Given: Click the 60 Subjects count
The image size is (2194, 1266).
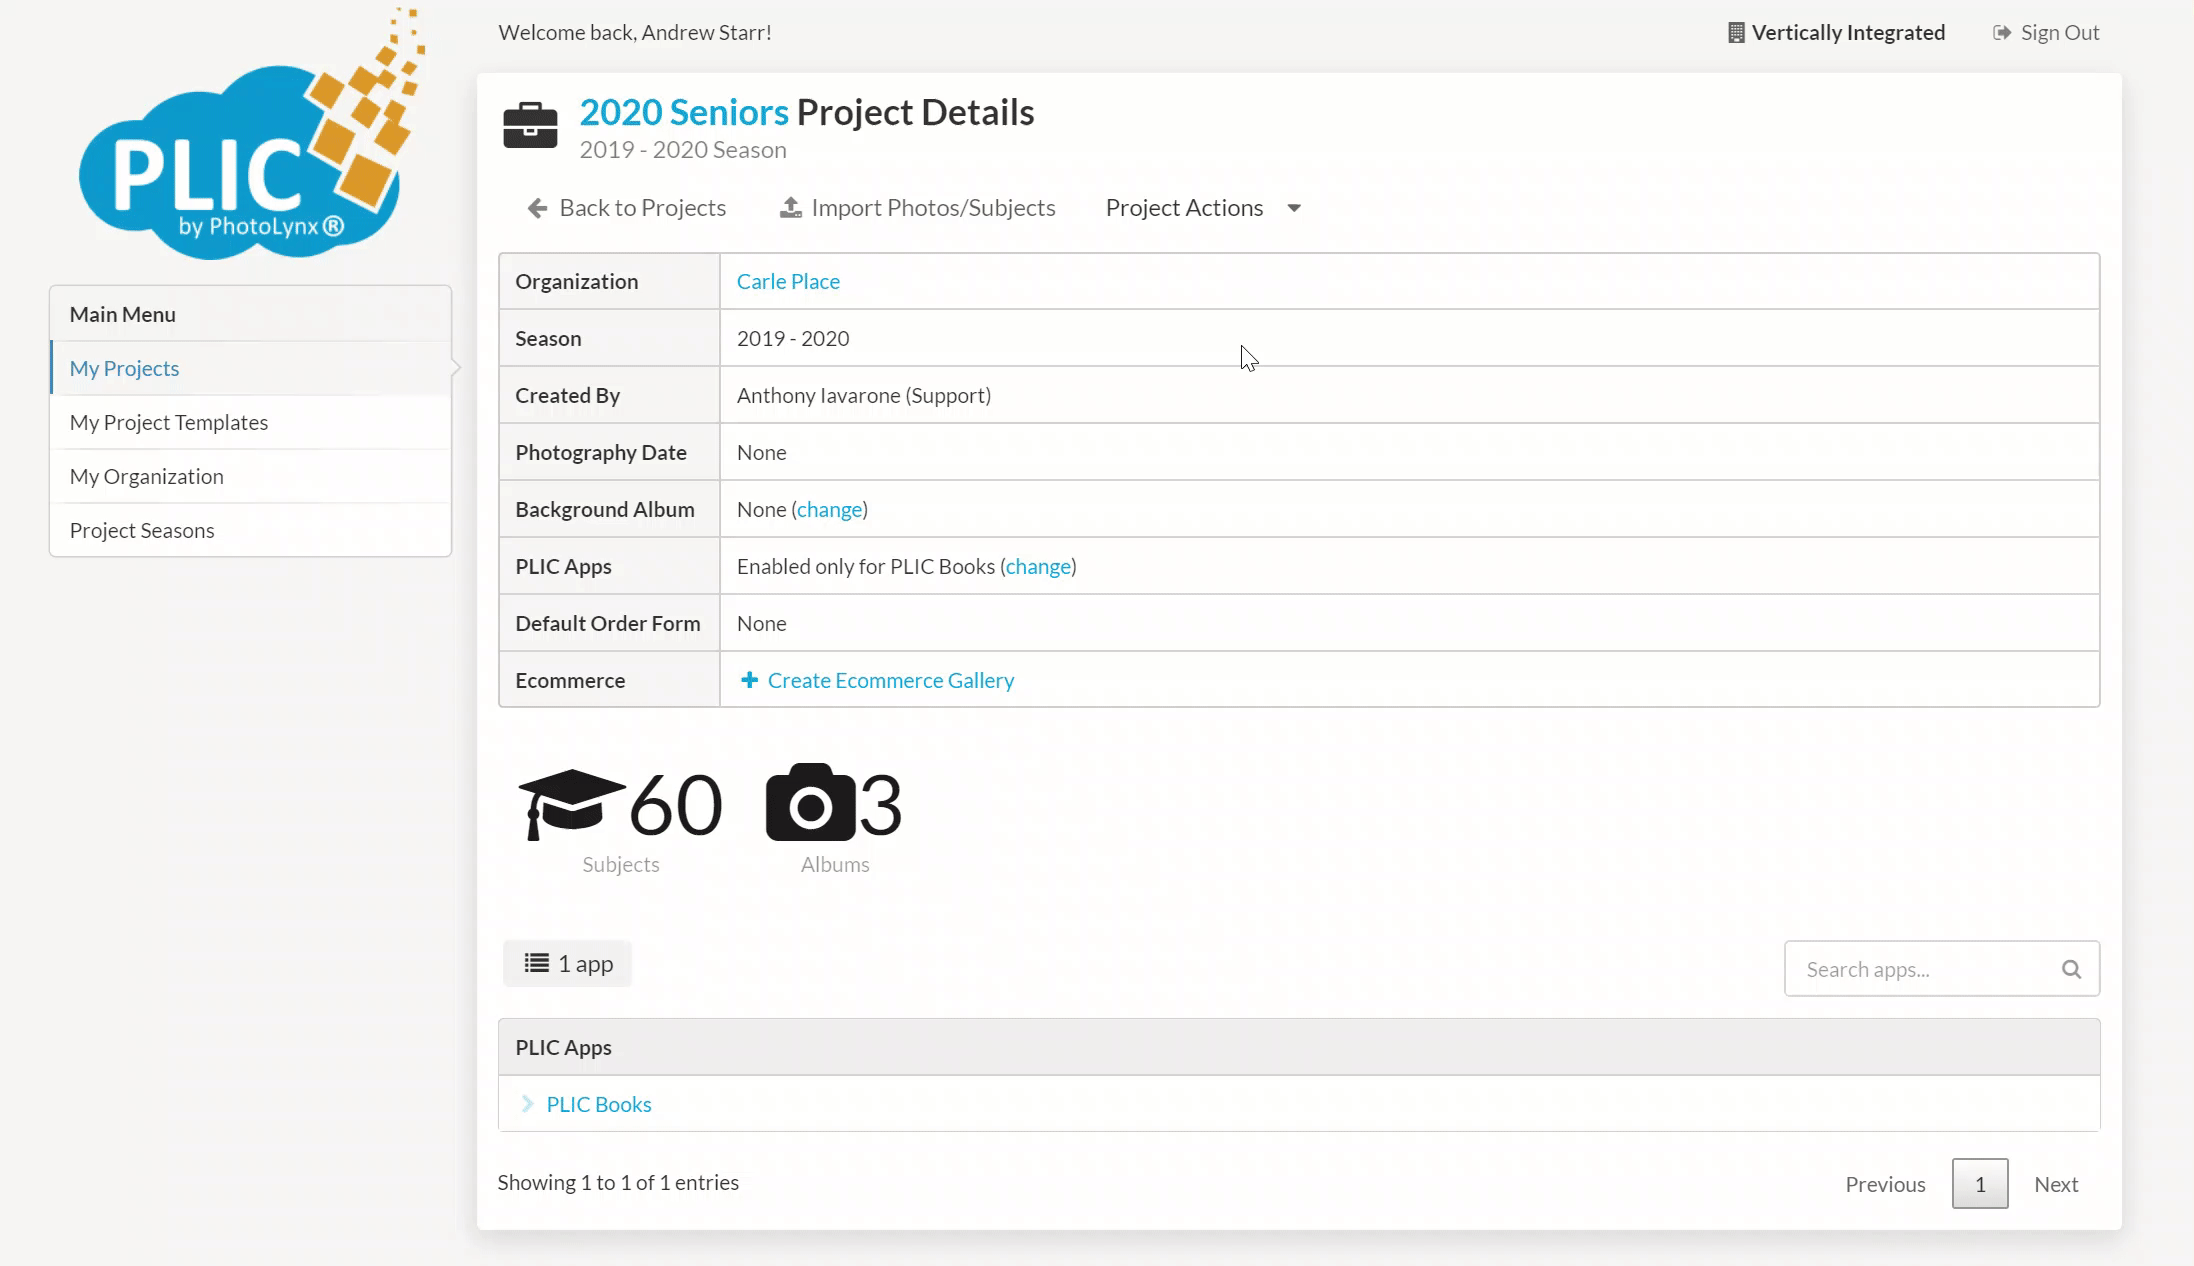Looking at the screenshot, I should 675,804.
